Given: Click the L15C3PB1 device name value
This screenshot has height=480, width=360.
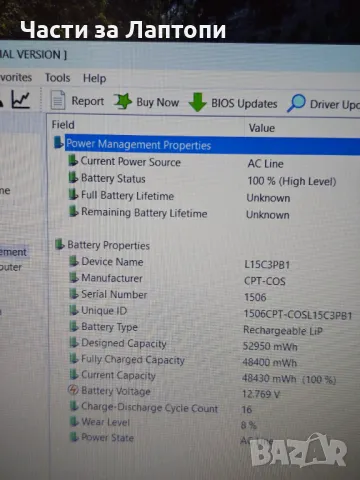Looking at the screenshot, I should click(x=267, y=265).
